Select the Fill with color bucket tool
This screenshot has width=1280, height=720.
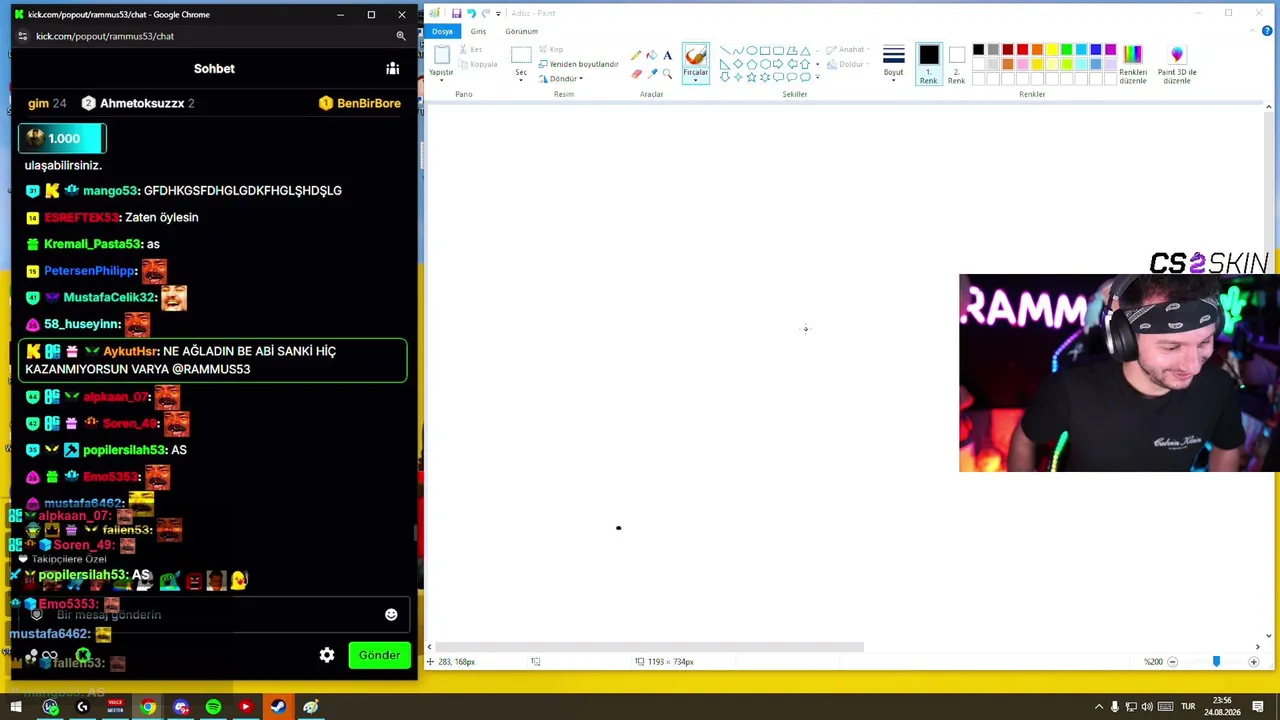(x=652, y=56)
